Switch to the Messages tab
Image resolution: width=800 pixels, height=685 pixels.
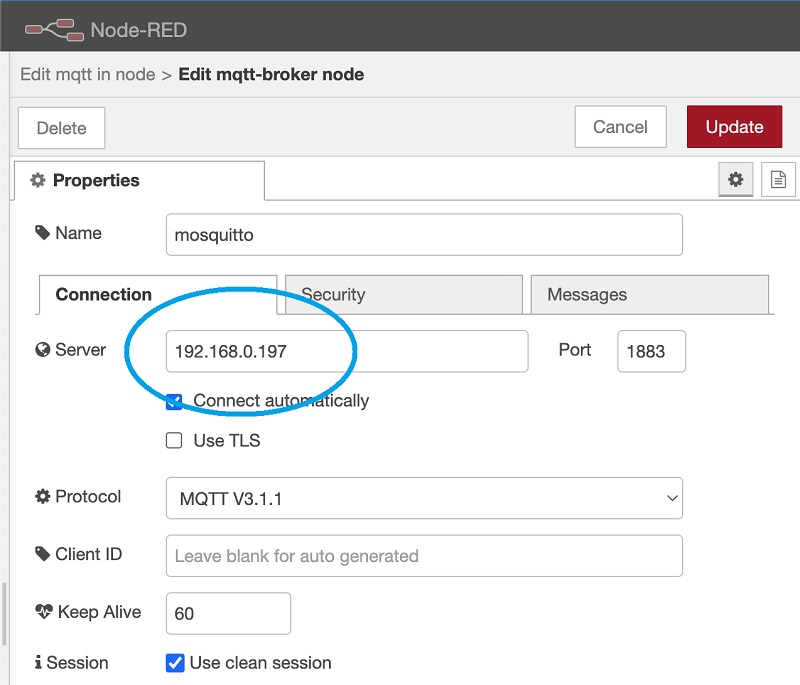click(649, 294)
